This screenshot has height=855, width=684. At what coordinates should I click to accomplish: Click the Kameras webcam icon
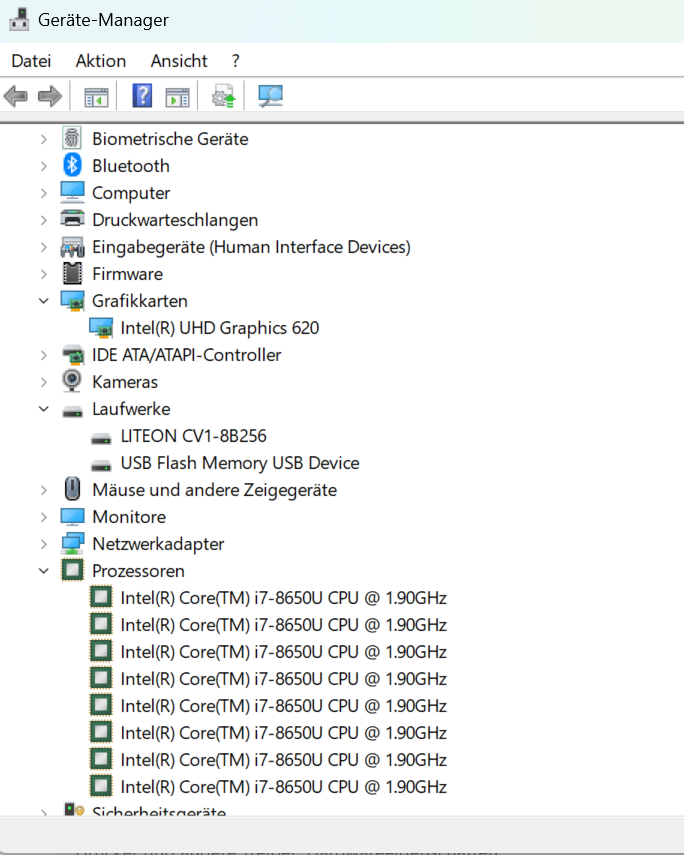72,381
